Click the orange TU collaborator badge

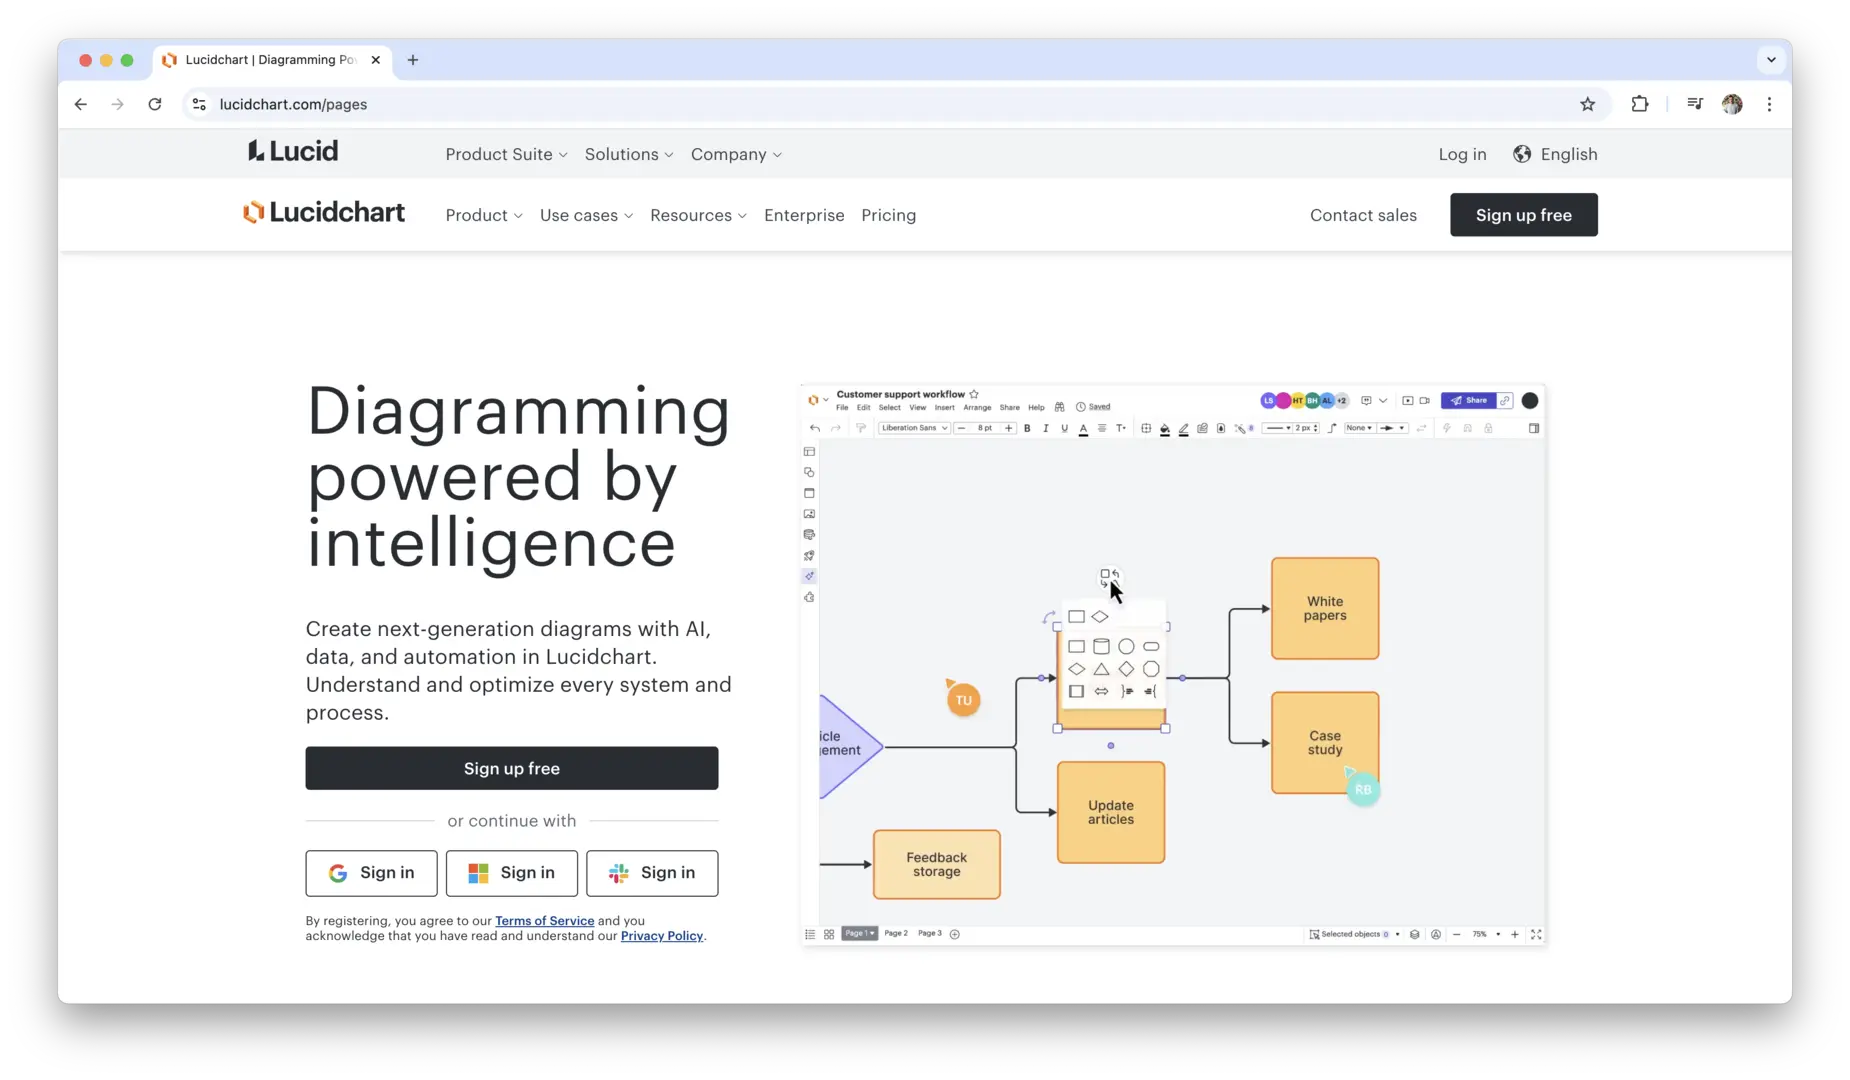[963, 700]
